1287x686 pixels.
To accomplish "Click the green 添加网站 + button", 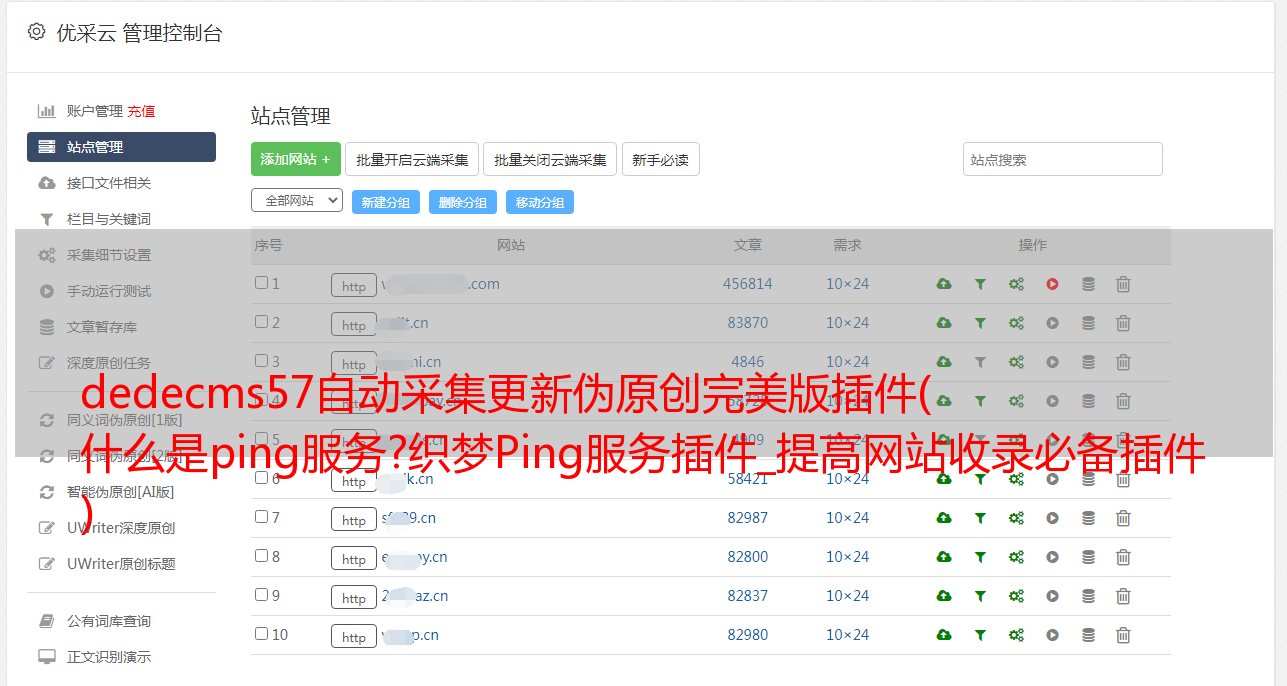I will pos(296,159).
